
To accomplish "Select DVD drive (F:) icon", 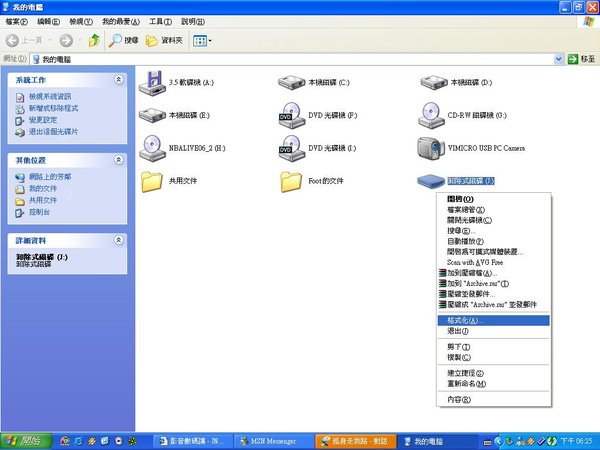I will tap(292, 115).
